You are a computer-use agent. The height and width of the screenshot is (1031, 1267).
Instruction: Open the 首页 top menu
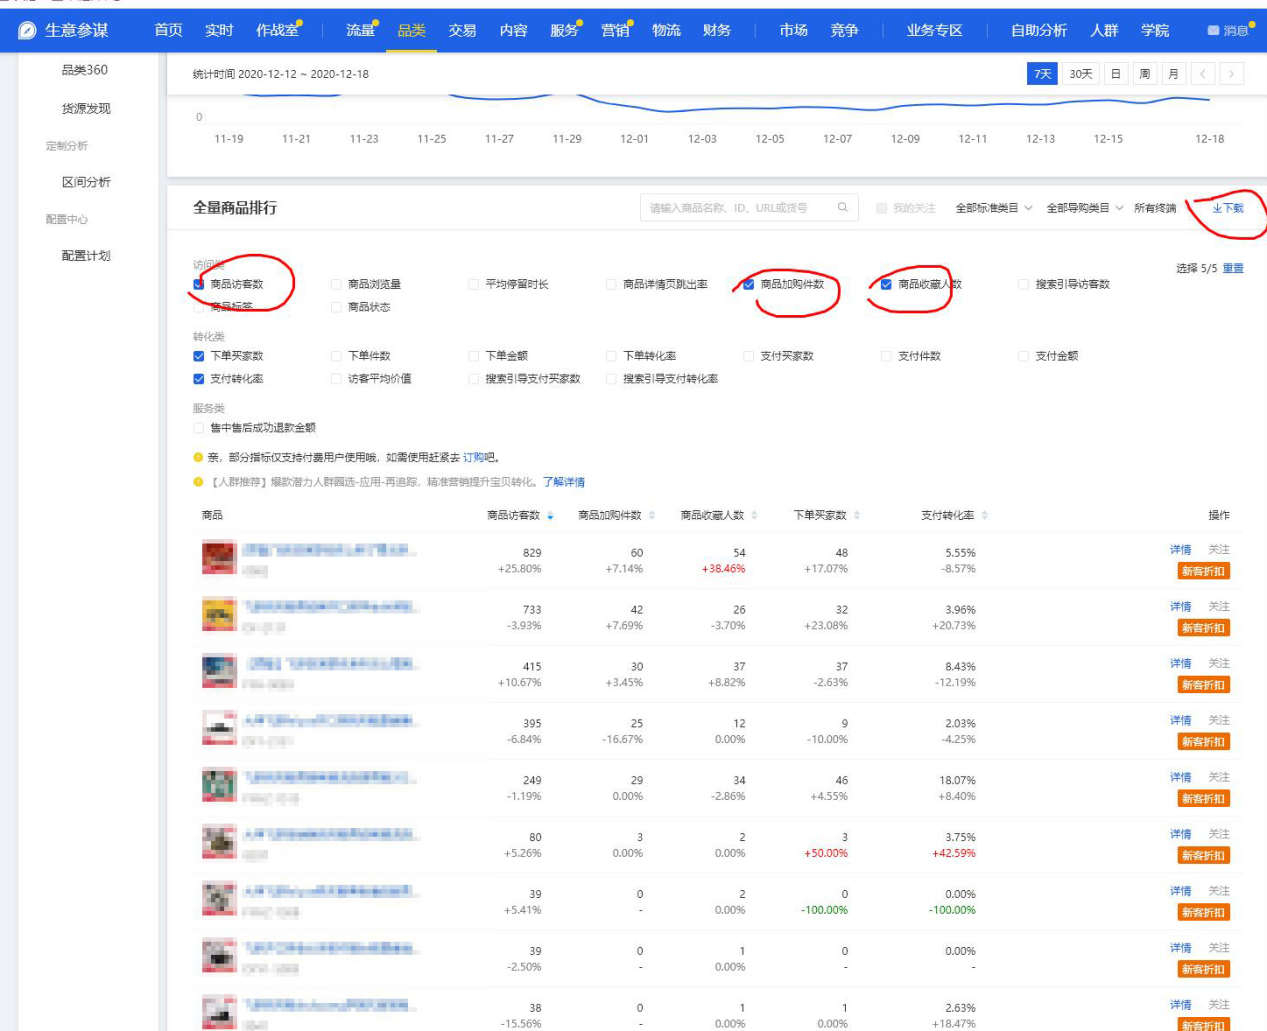pyautogui.click(x=169, y=31)
